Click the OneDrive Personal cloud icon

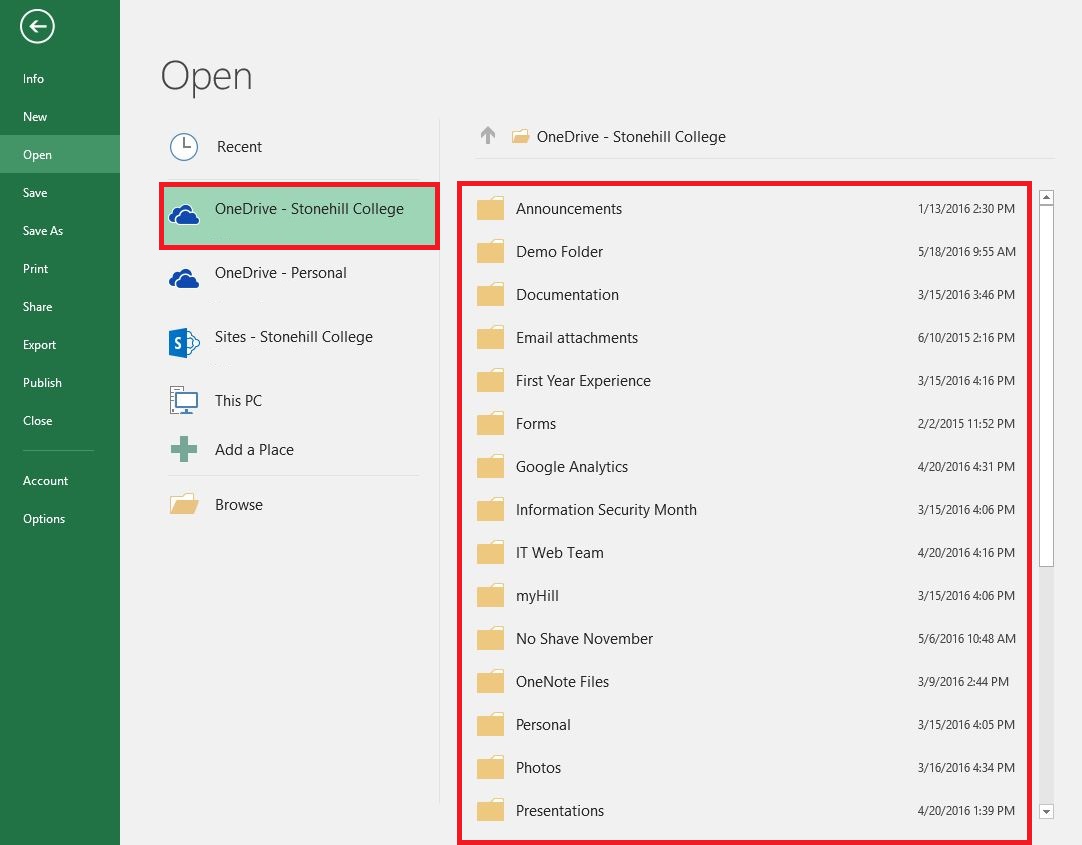[x=184, y=279]
